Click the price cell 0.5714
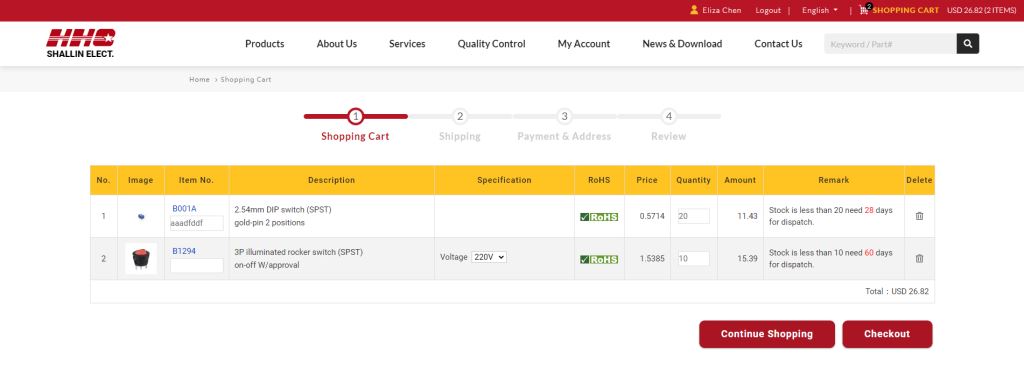This screenshot has width=1024, height=370. (652, 216)
